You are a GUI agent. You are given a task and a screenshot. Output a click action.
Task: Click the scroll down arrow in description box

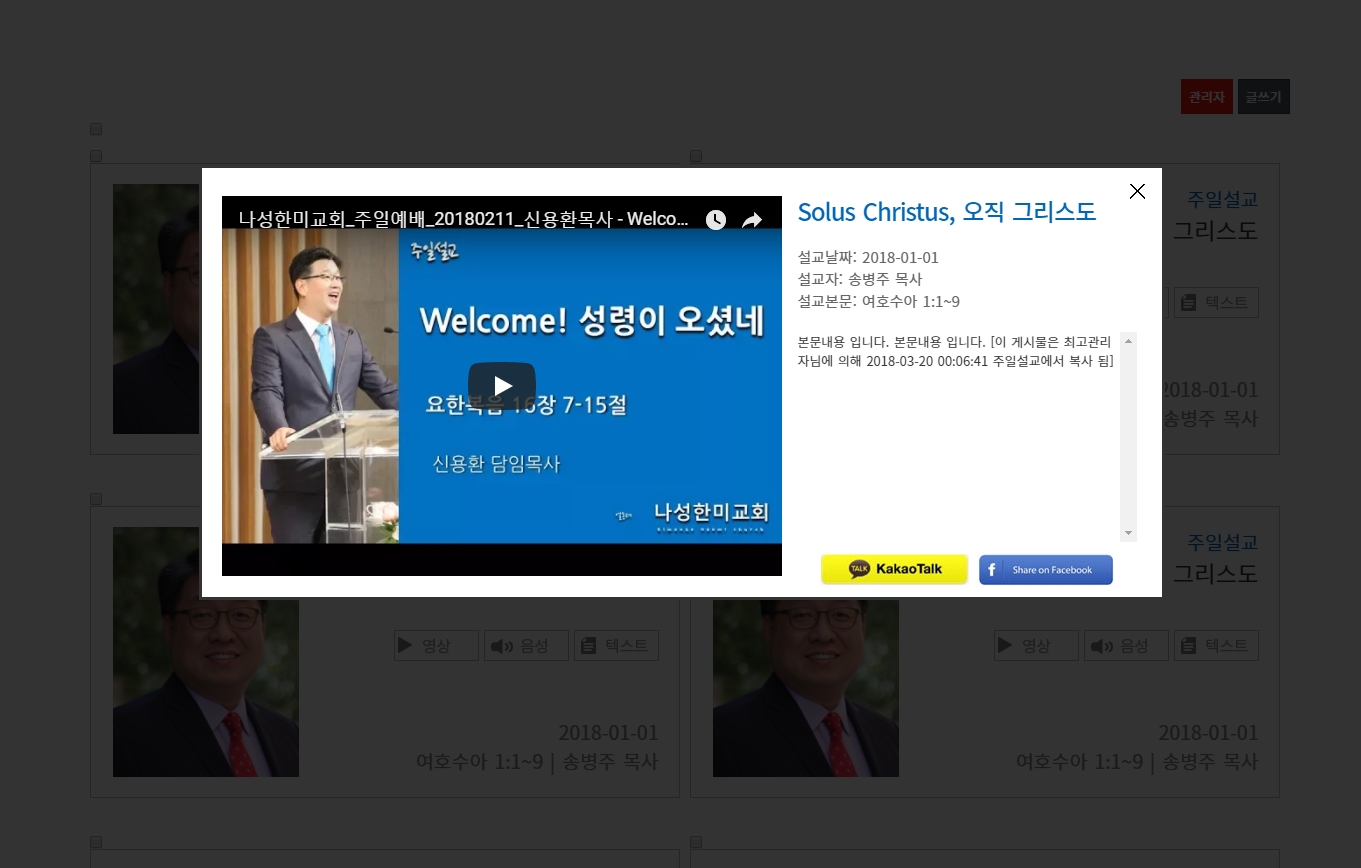[x=1128, y=534]
